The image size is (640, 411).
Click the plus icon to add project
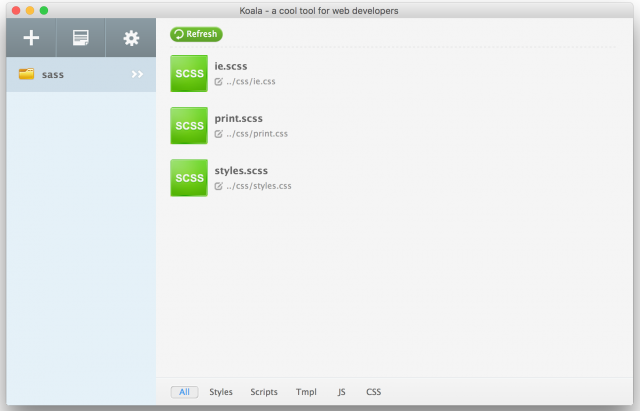tap(31, 38)
